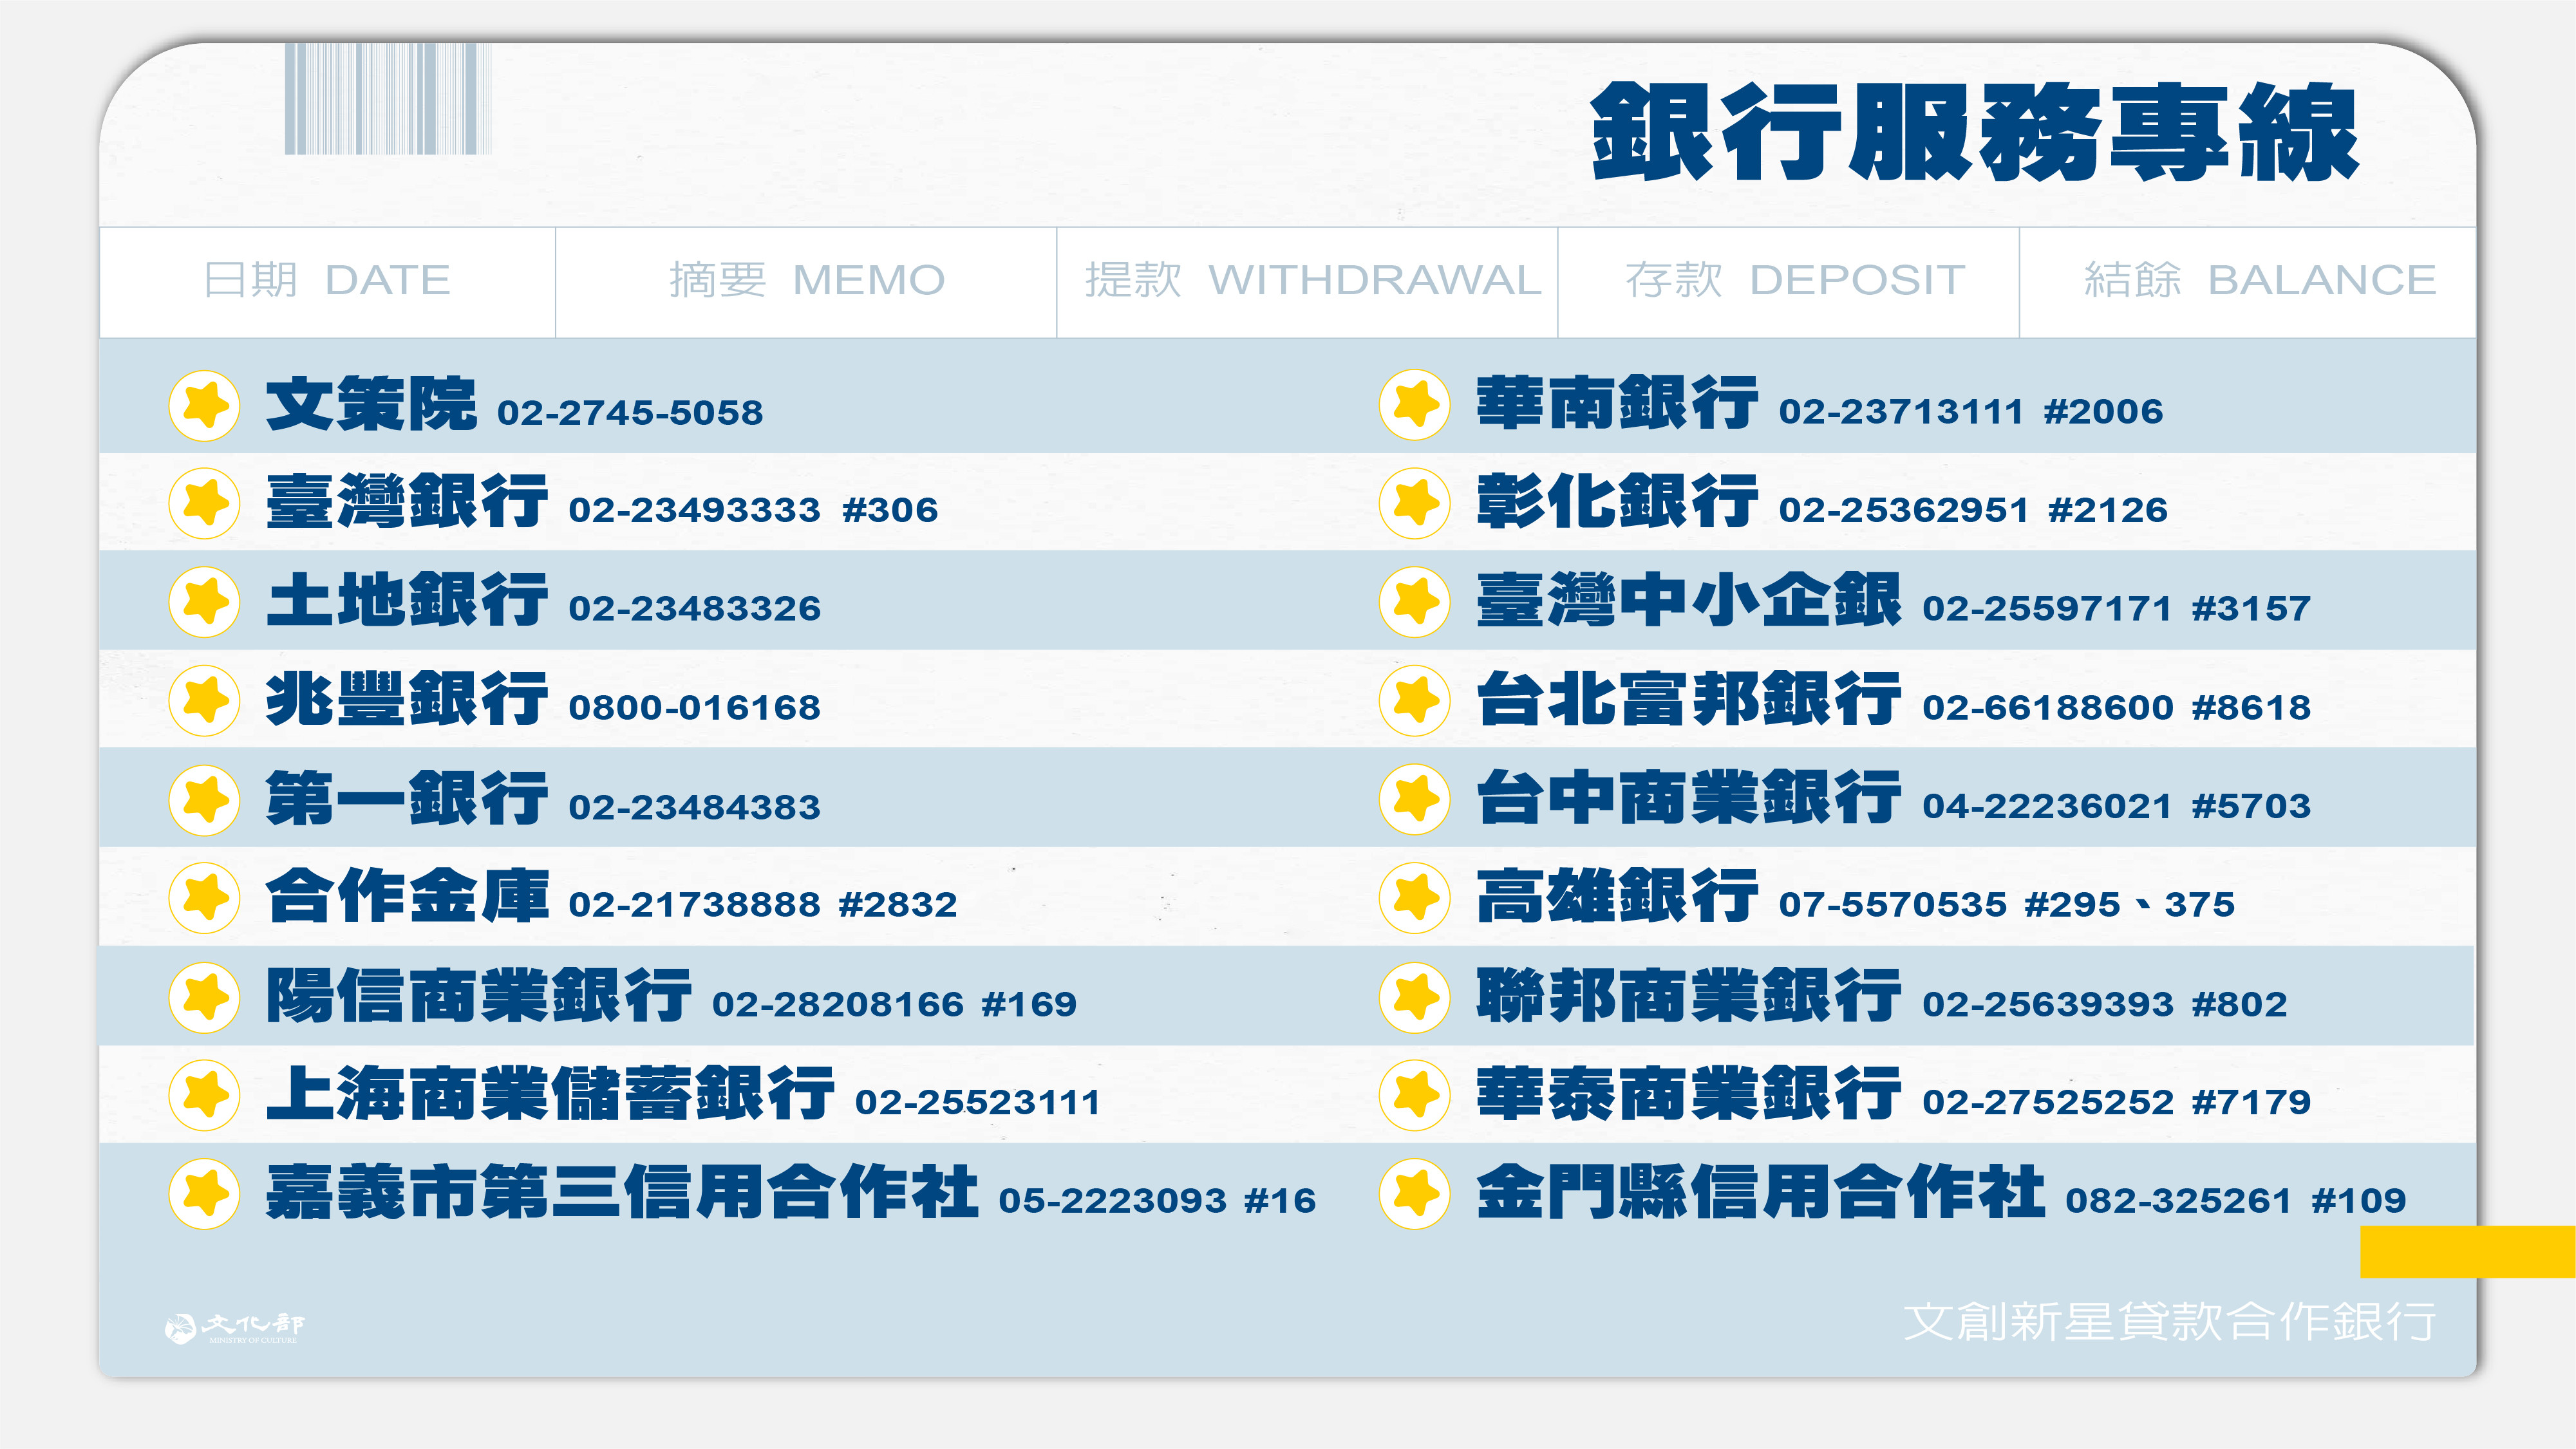
Task: Click phone number 02-25597171 #3157
Action: tap(2117, 609)
